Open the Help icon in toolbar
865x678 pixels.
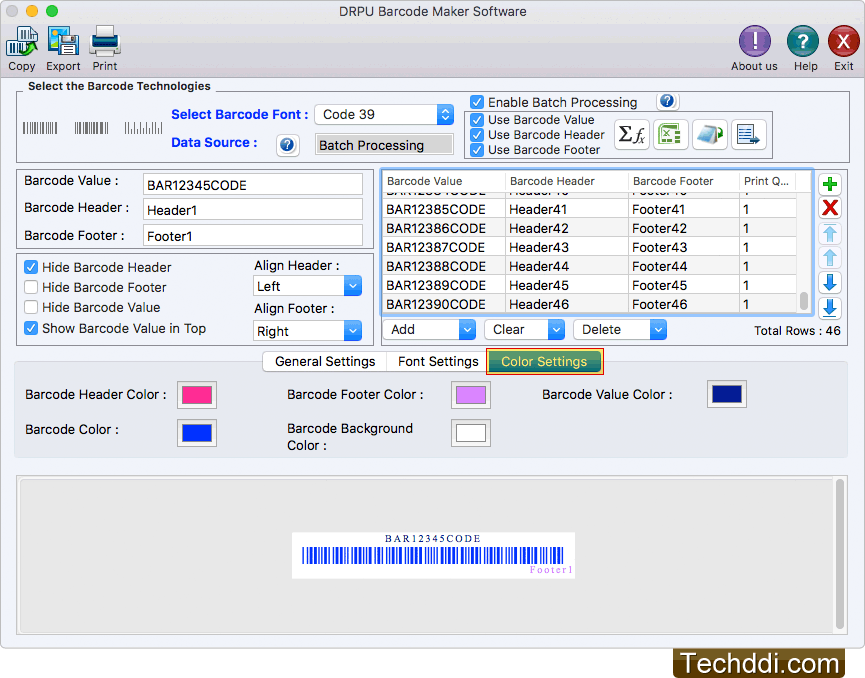point(803,41)
